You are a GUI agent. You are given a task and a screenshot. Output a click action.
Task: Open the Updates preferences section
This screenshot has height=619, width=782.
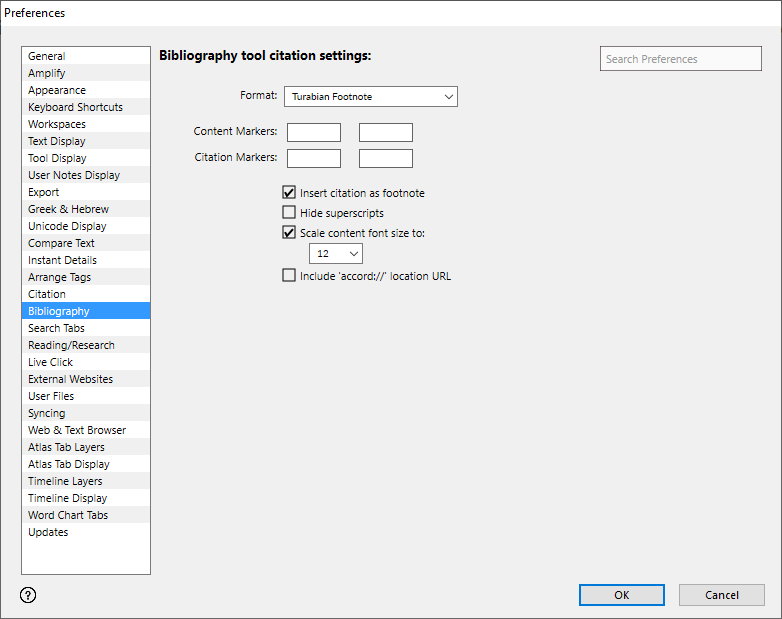[48, 532]
